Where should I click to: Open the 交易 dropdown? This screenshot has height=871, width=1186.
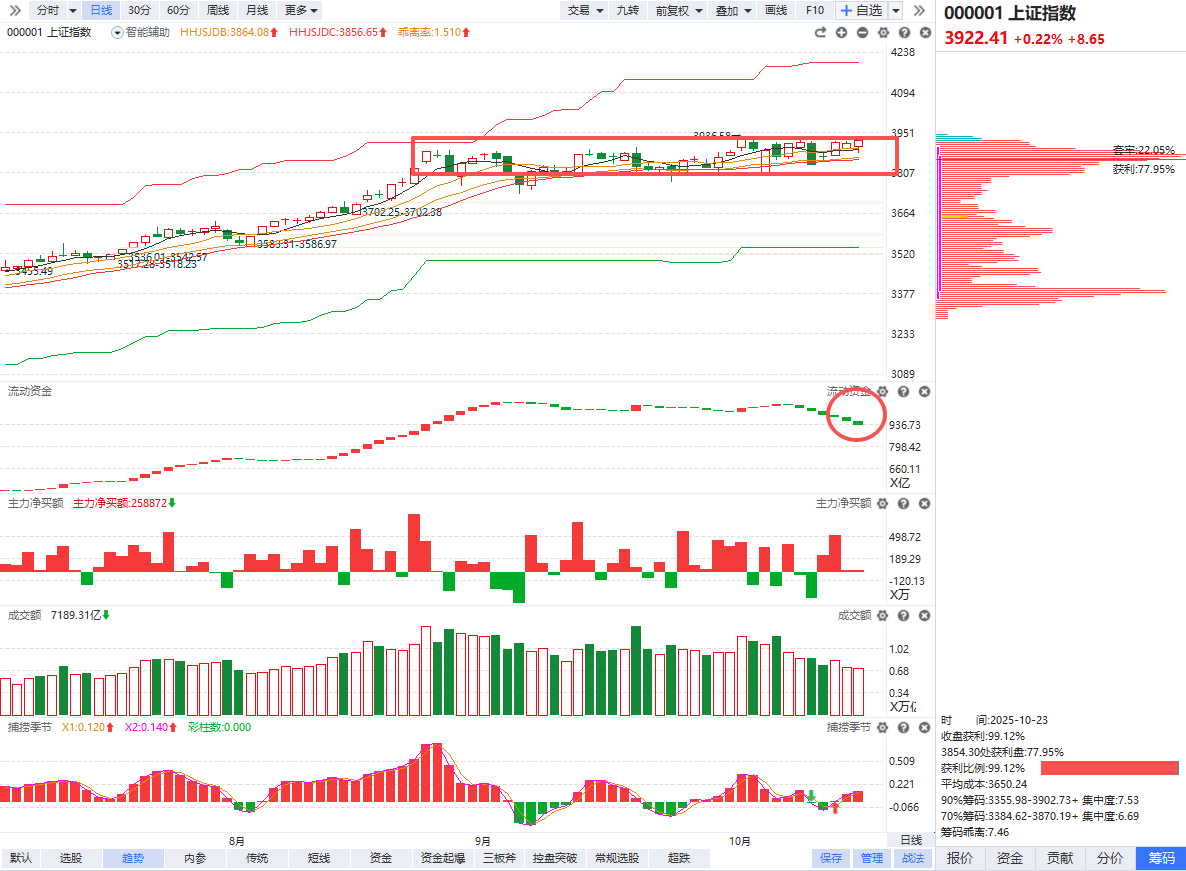tap(585, 11)
